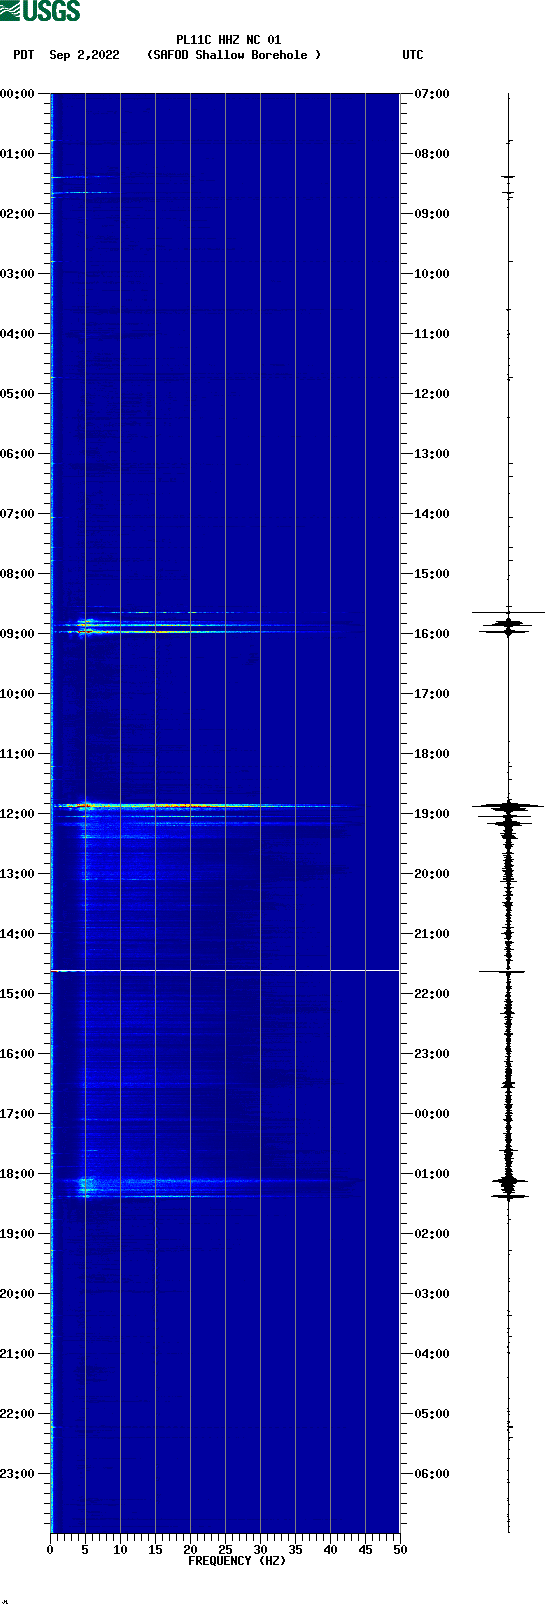Select the (SAFOD Shallow Borehole) label

[234, 55]
